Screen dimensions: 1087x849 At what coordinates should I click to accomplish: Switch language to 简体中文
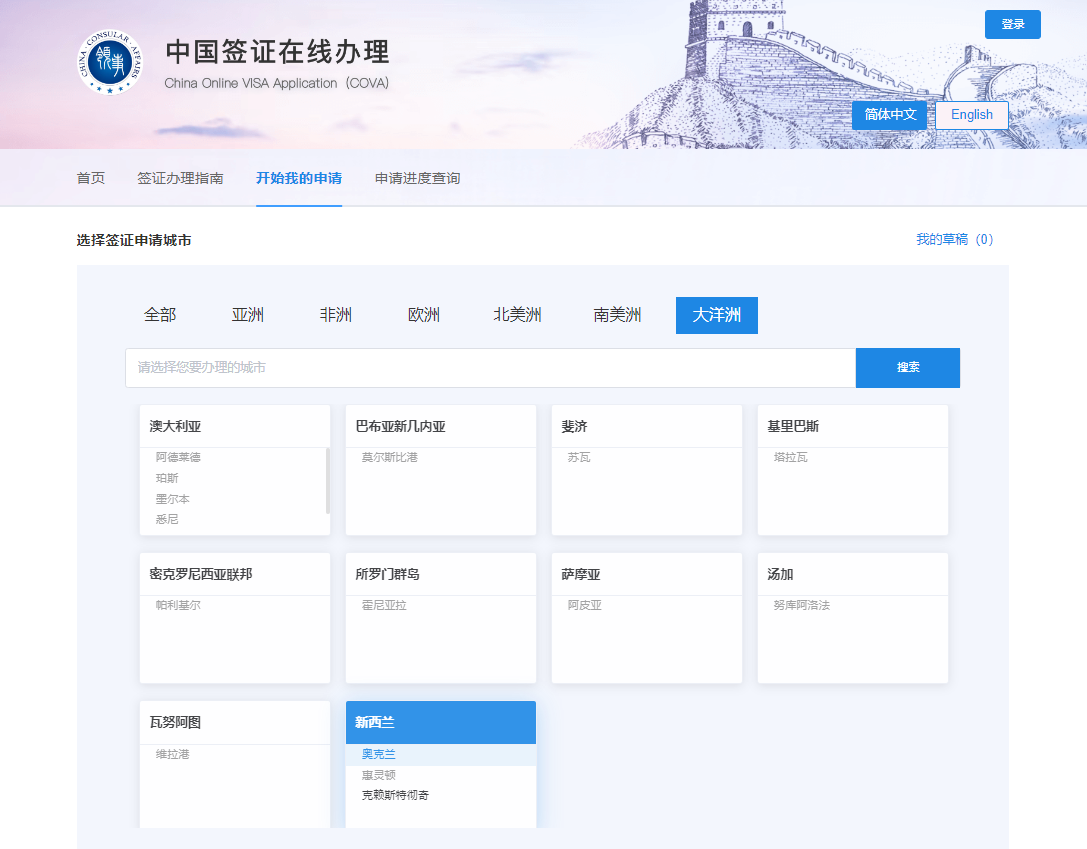tap(889, 115)
